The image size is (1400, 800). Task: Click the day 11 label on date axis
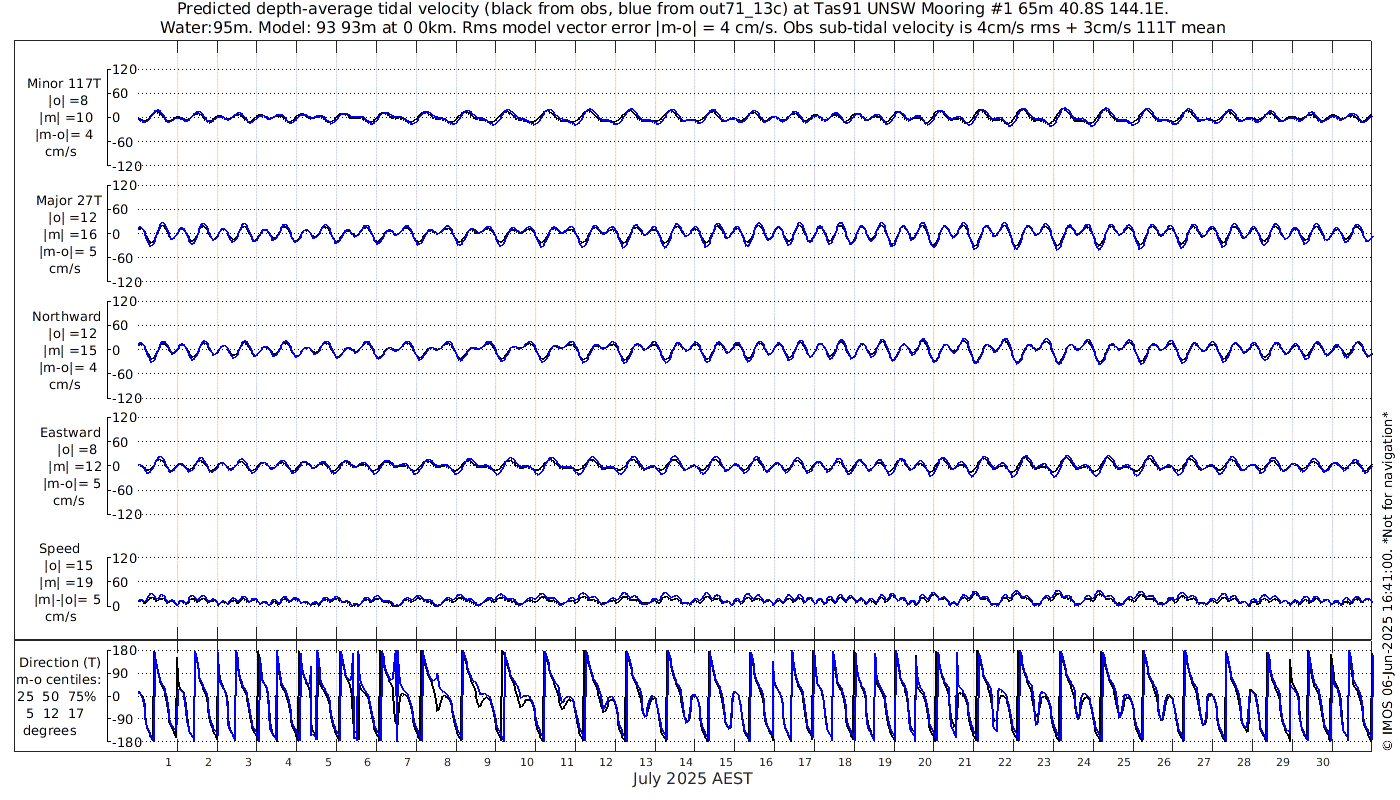(x=567, y=761)
